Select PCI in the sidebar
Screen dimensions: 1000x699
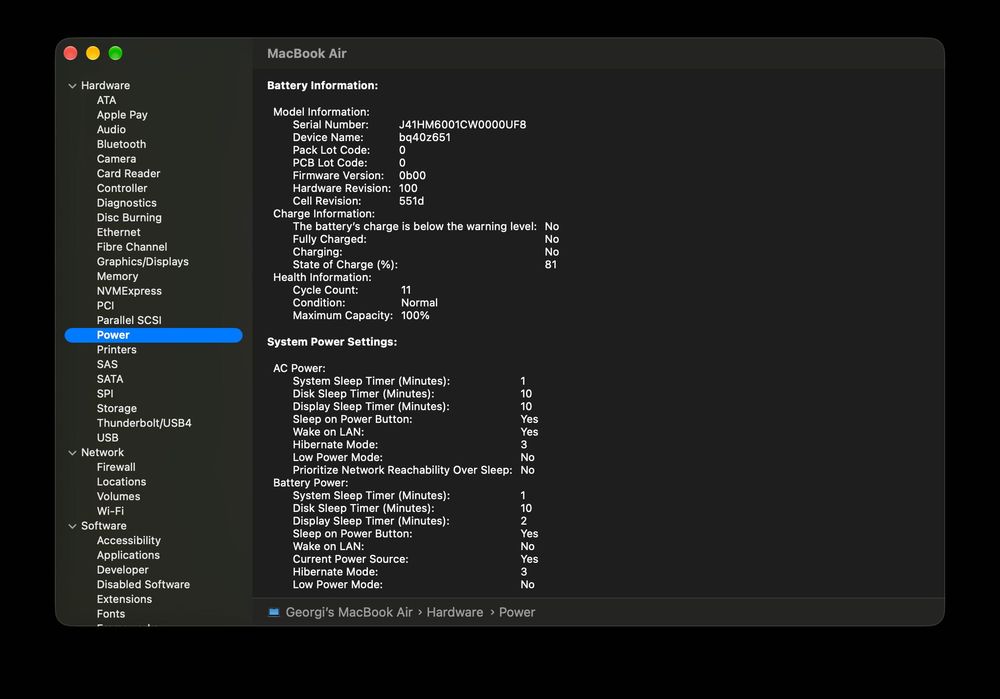(x=105, y=305)
